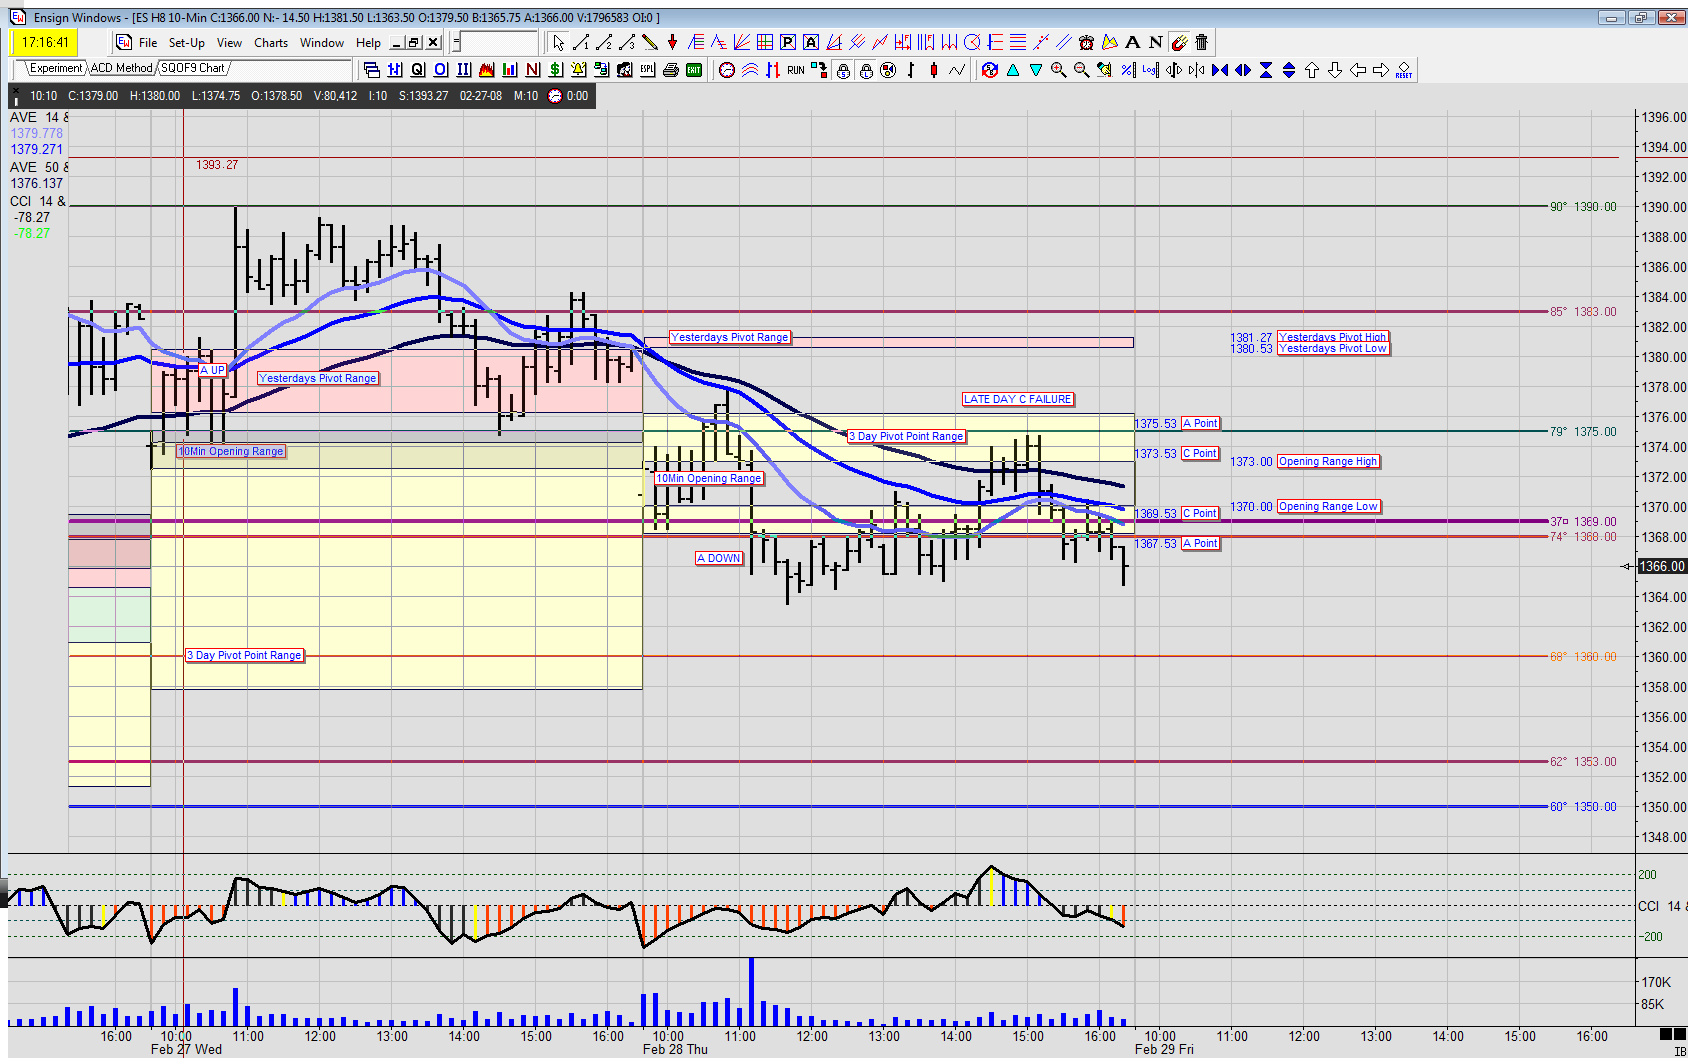Toggle the magnet snap tool
This screenshot has width=1696, height=1064.
(x=1179, y=42)
